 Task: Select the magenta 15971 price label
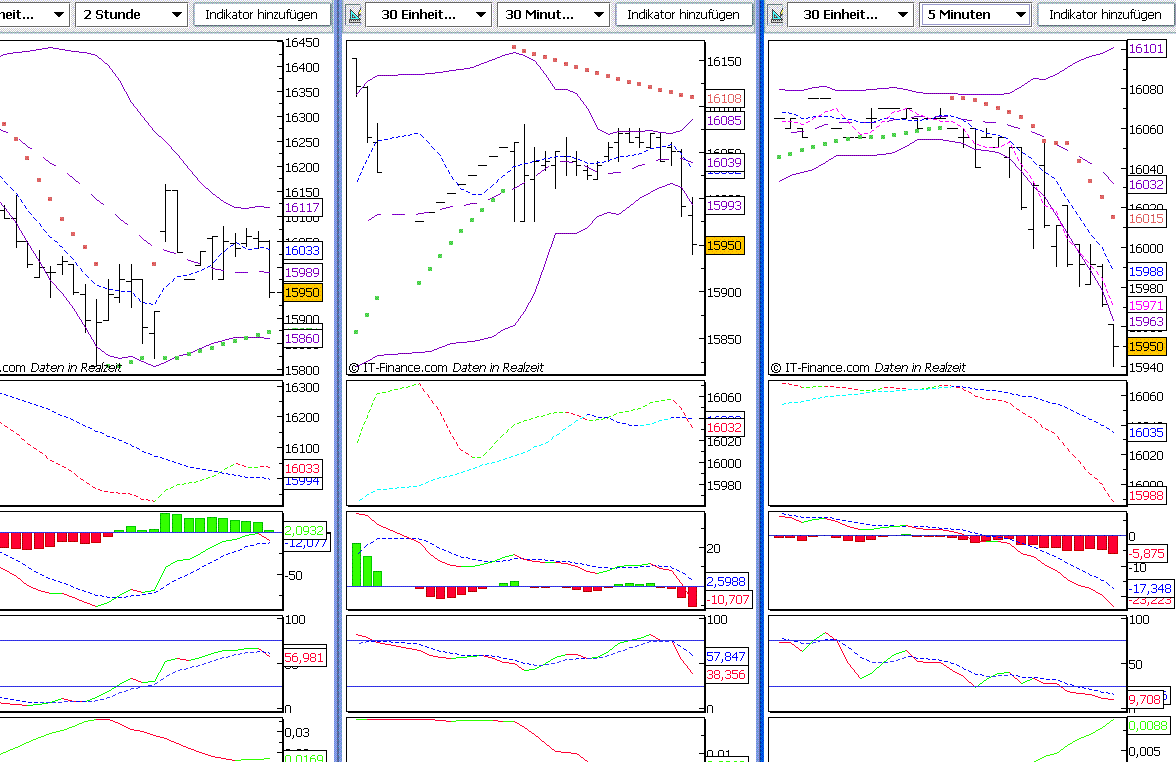tap(1146, 305)
